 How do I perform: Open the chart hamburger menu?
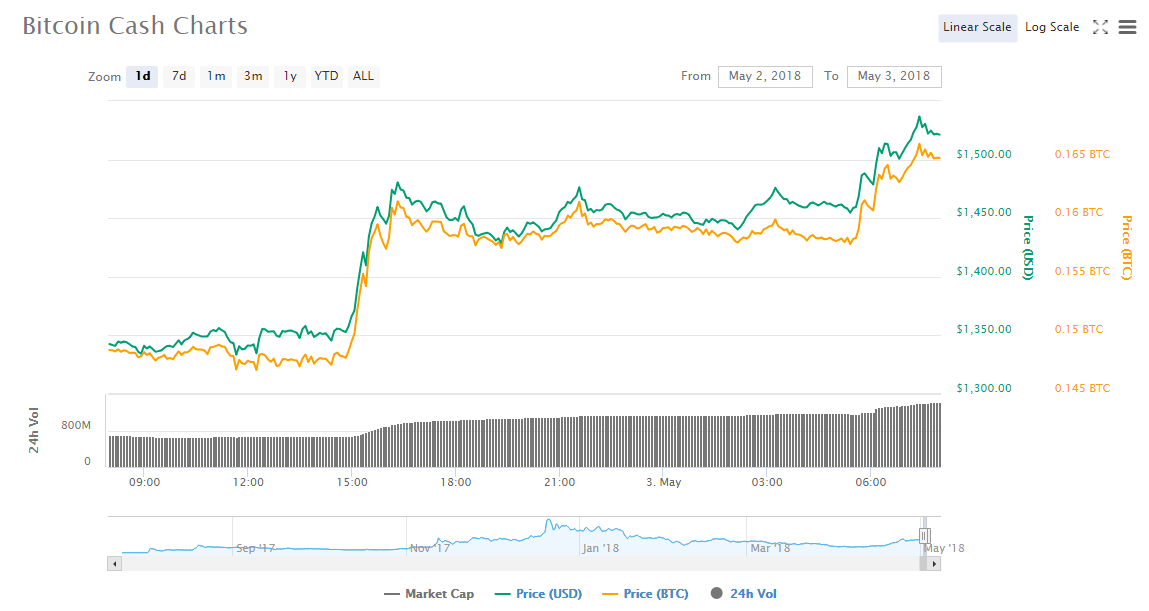coord(1127,28)
